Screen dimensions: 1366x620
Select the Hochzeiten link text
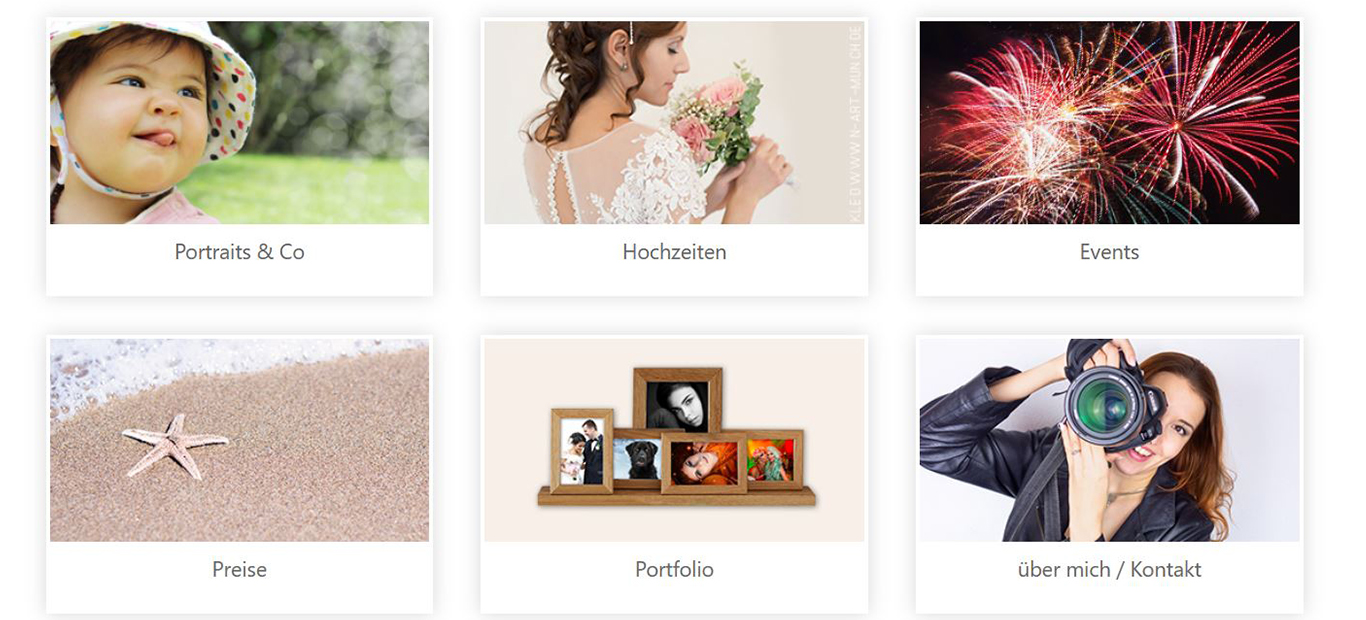tap(674, 252)
